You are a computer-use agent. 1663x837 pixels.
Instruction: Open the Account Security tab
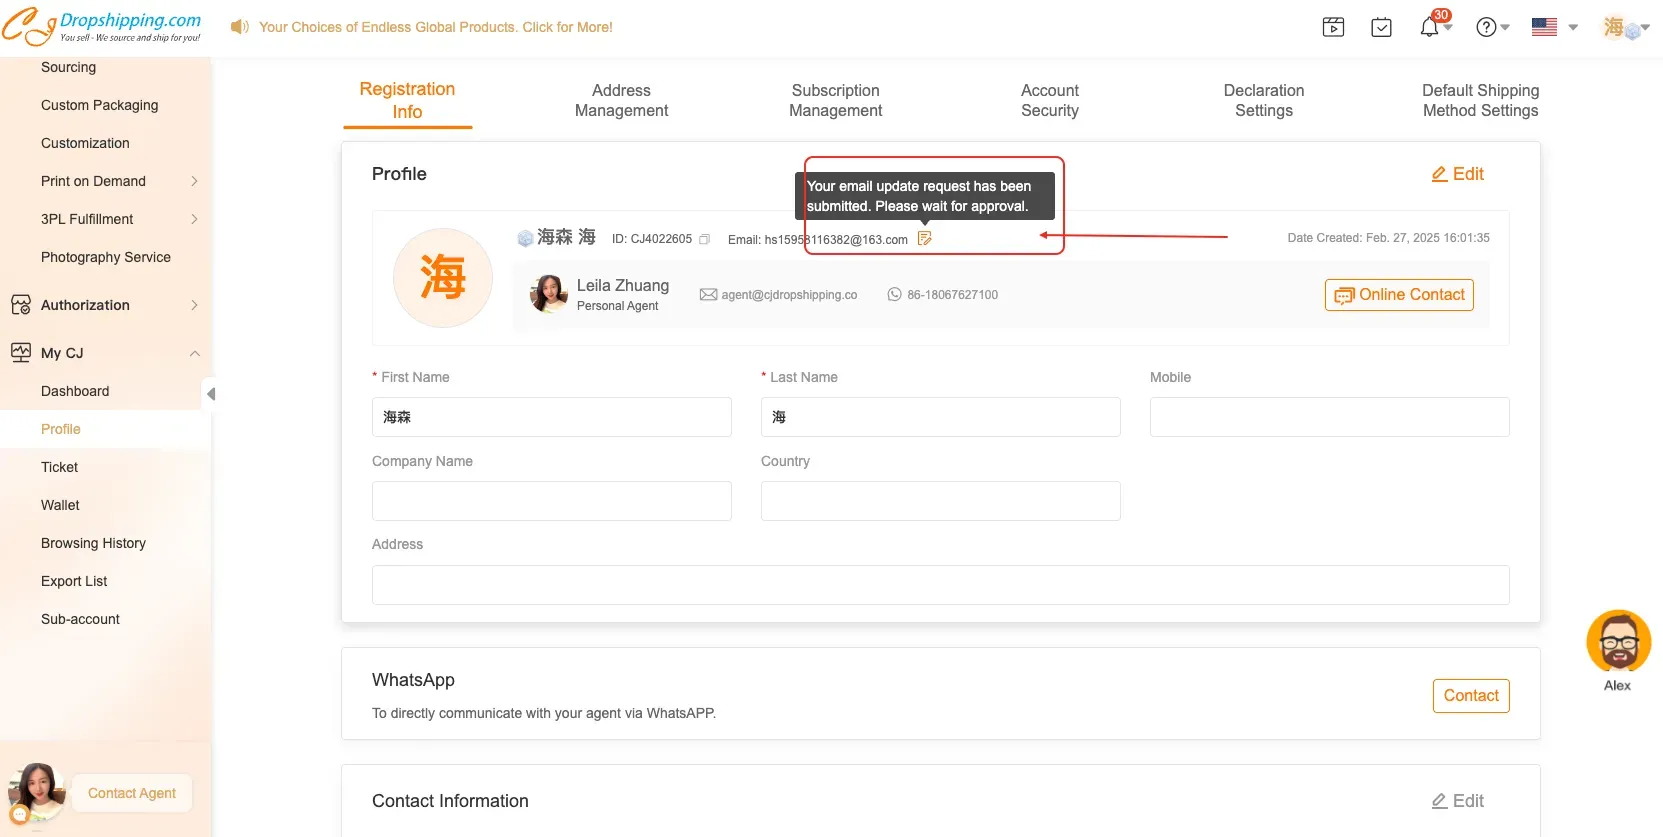(1049, 101)
